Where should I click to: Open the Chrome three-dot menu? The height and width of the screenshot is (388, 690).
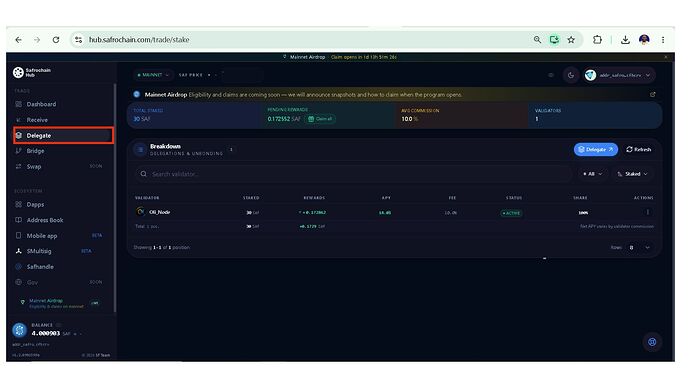(x=663, y=40)
